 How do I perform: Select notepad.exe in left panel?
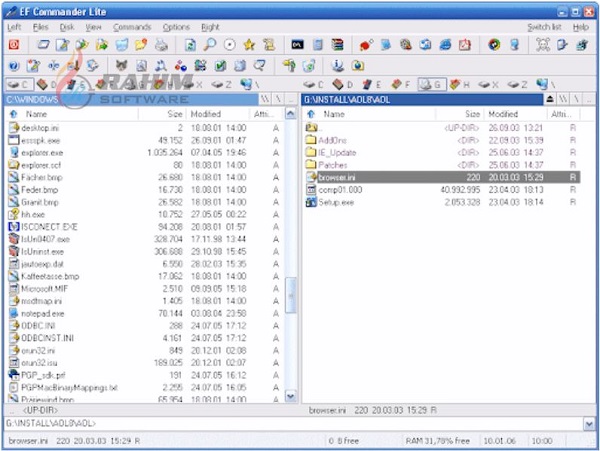pos(145,314)
